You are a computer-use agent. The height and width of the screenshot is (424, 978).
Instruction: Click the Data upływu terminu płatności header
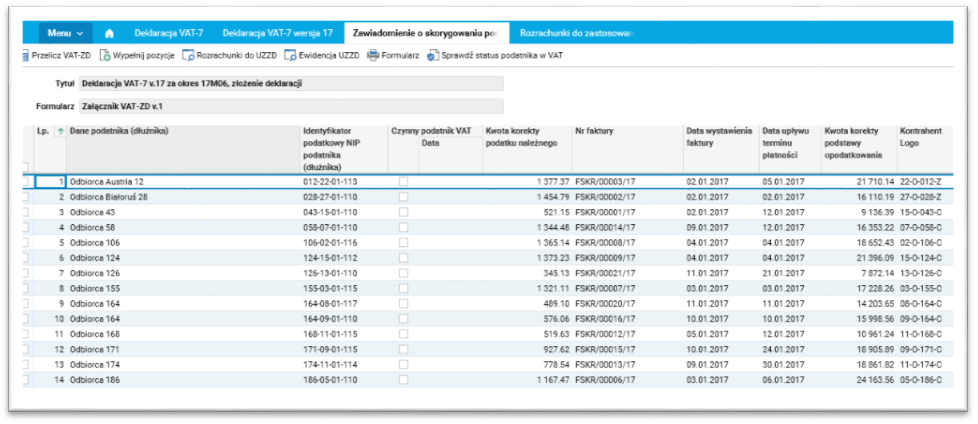click(x=790, y=149)
